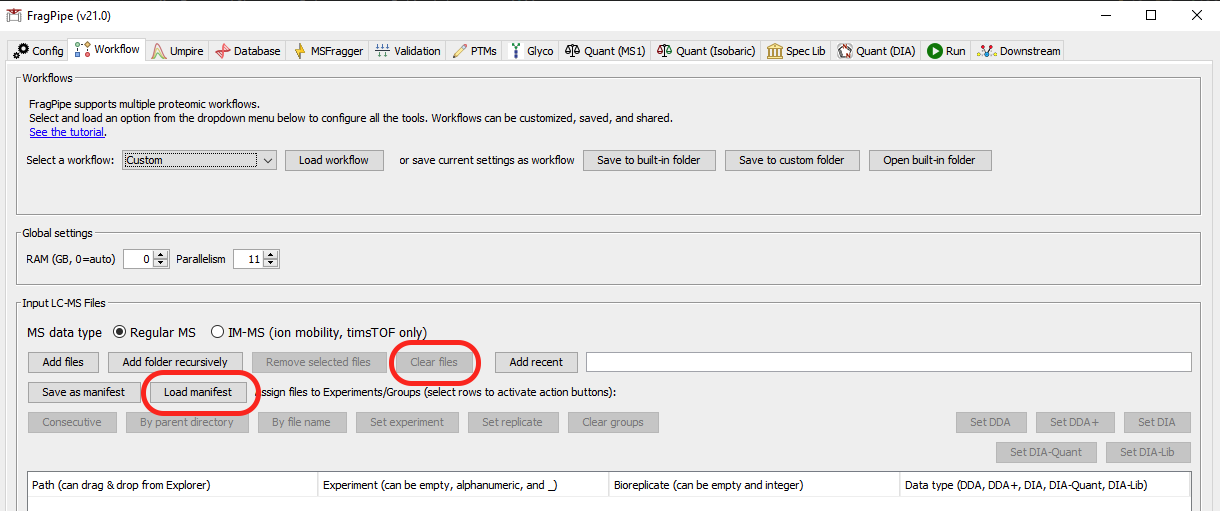1220x511 pixels.
Task: Click the Bioreplicate column header
Action: pyautogui.click(x=754, y=485)
